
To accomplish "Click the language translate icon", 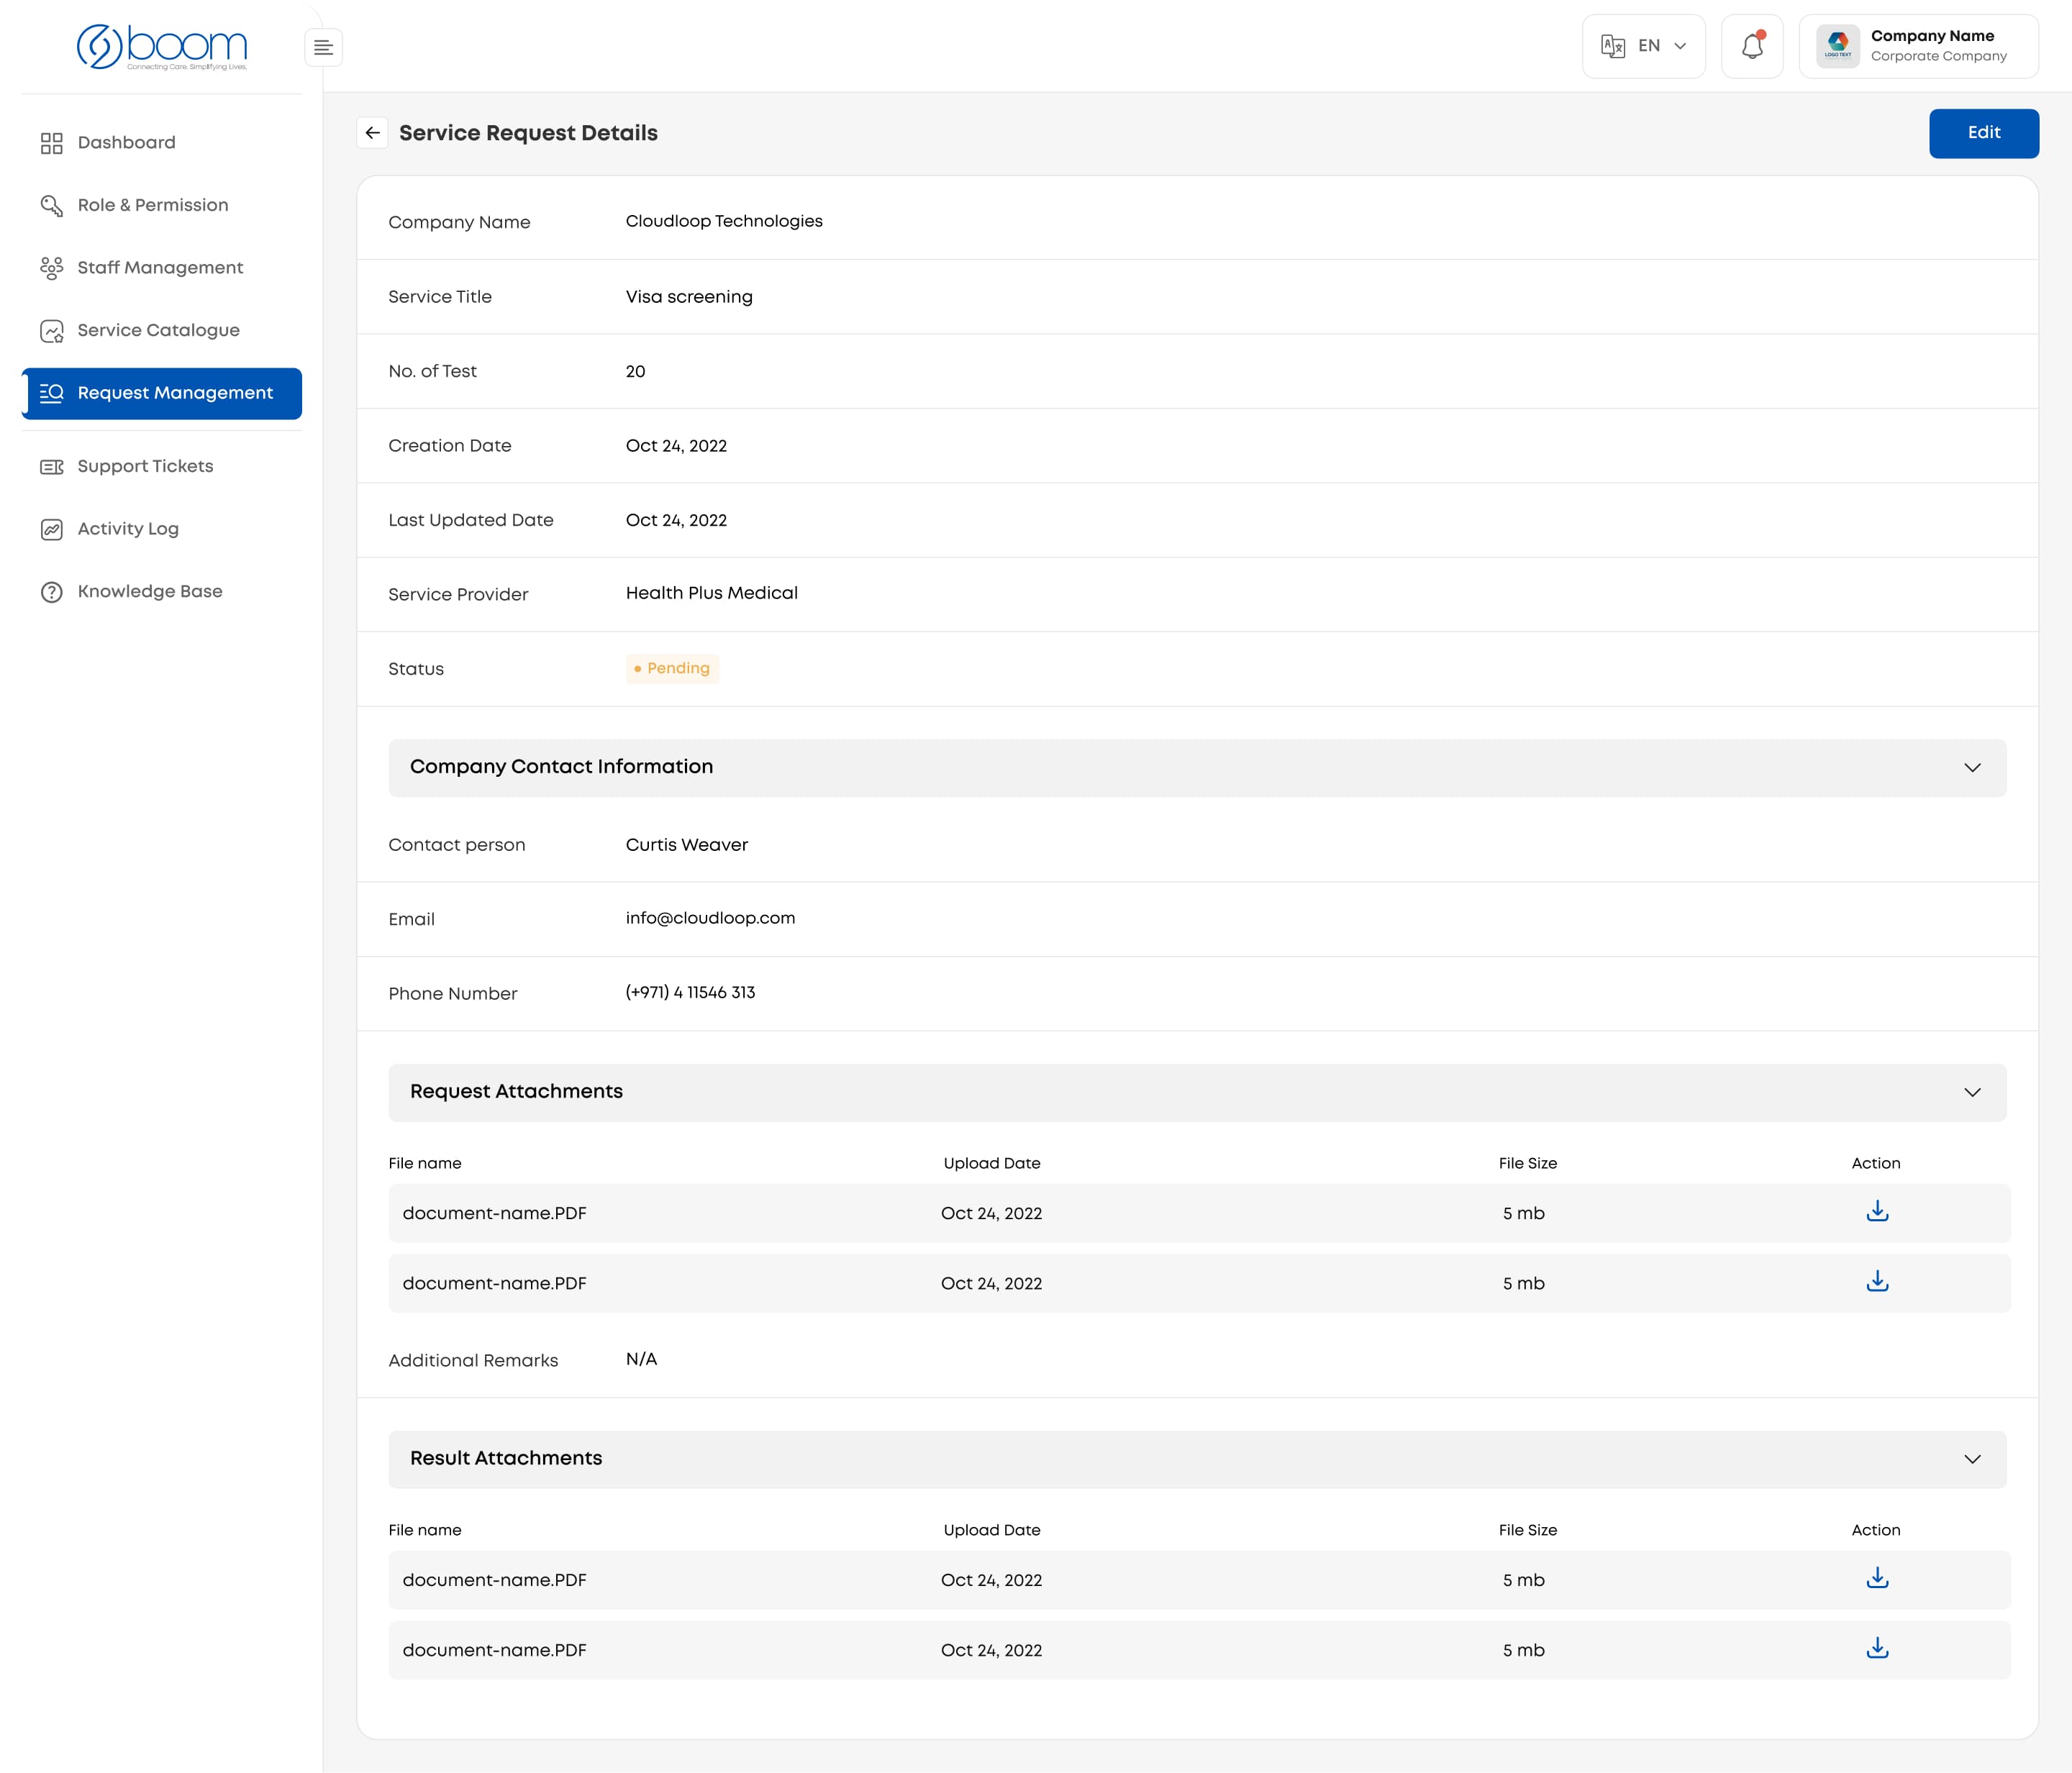I will 1612,46.
